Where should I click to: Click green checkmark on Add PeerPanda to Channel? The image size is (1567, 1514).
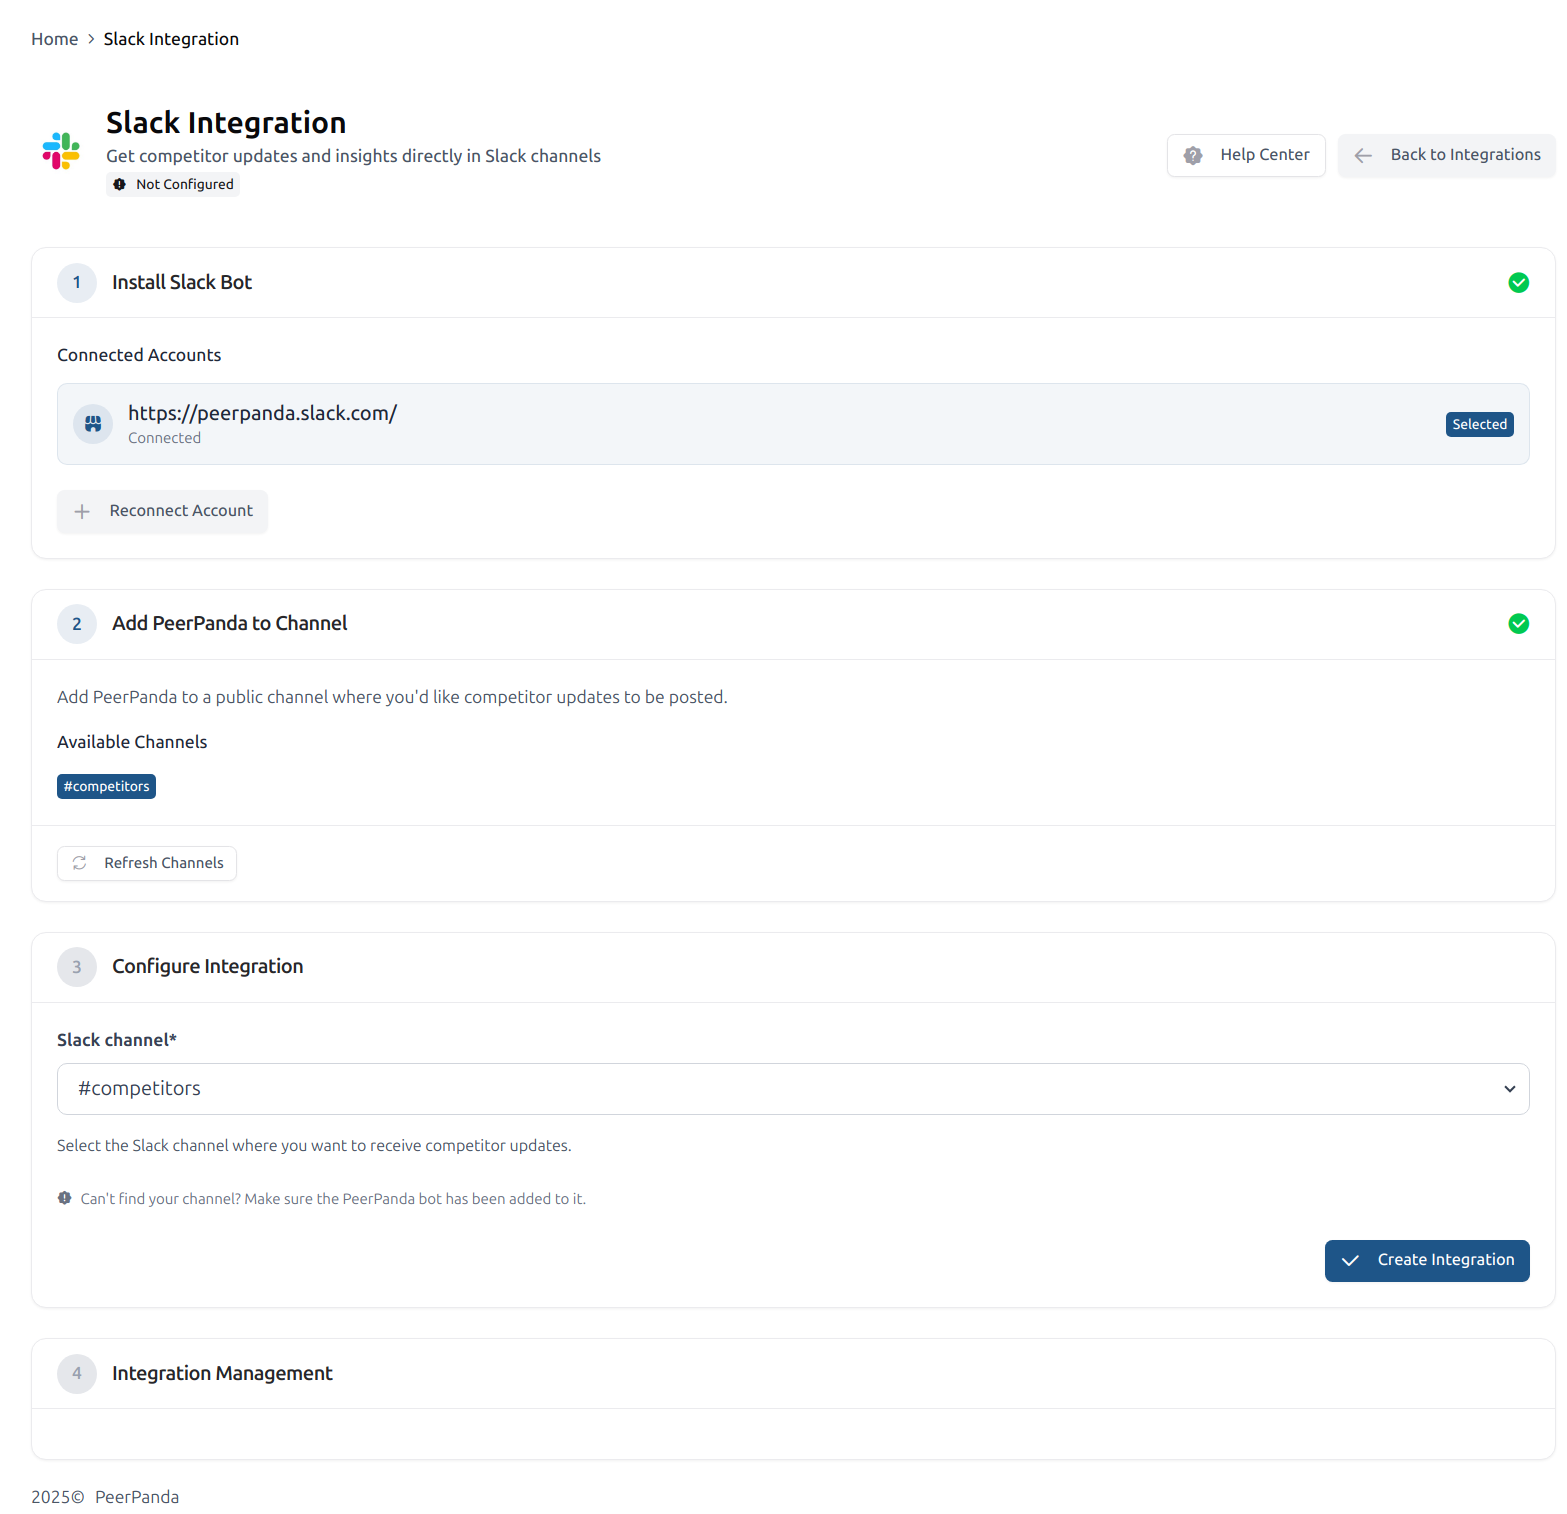[x=1517, y=624]
